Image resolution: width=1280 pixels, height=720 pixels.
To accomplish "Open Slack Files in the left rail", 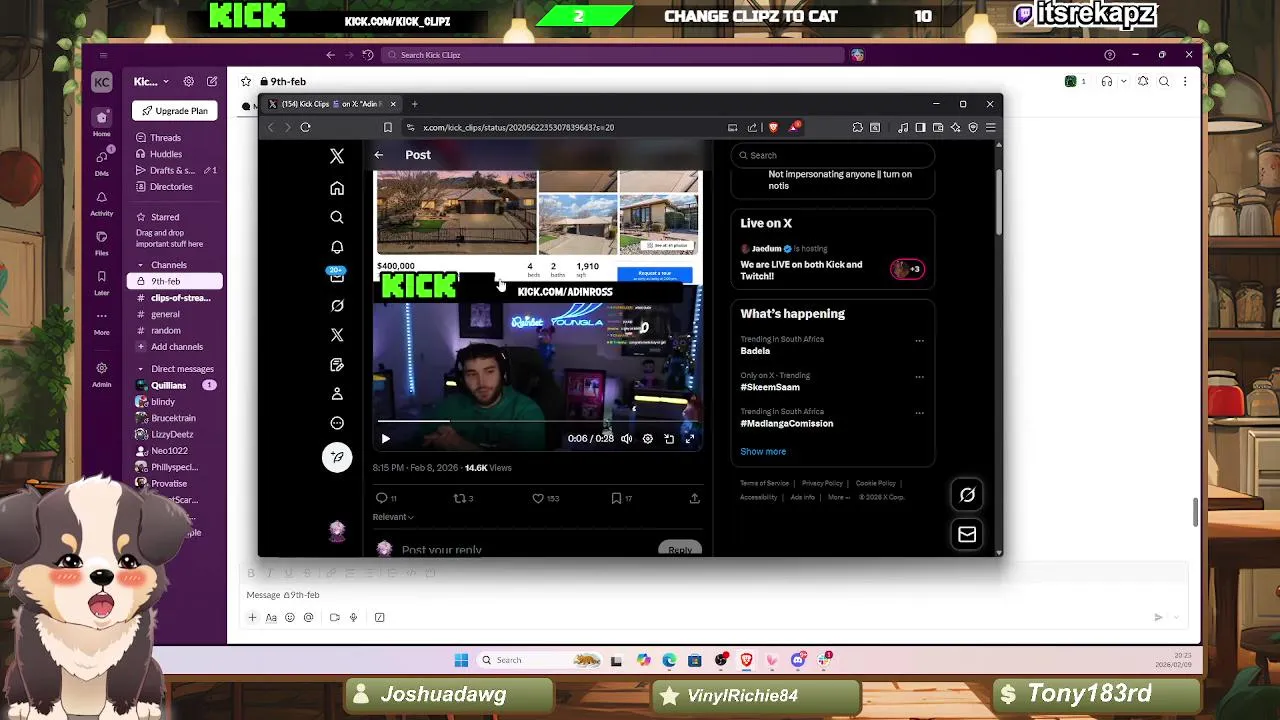I will 101,242.
